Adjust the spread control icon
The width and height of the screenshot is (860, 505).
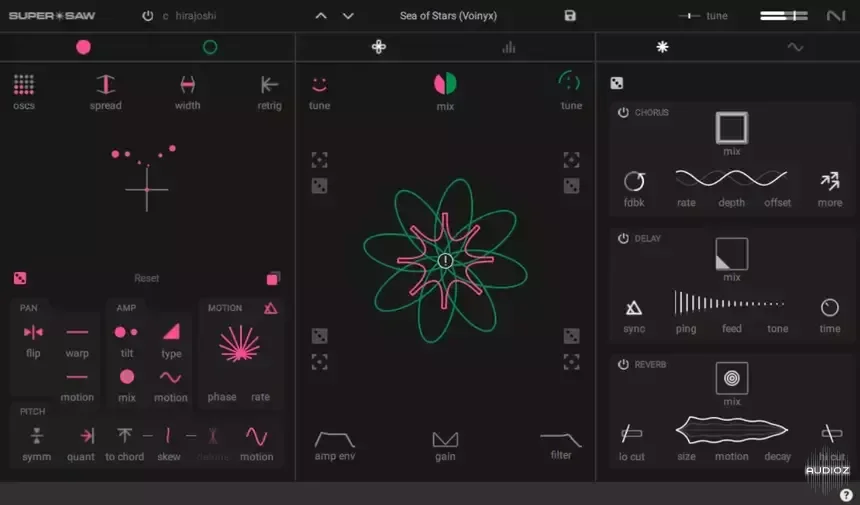tap(105, 84)
